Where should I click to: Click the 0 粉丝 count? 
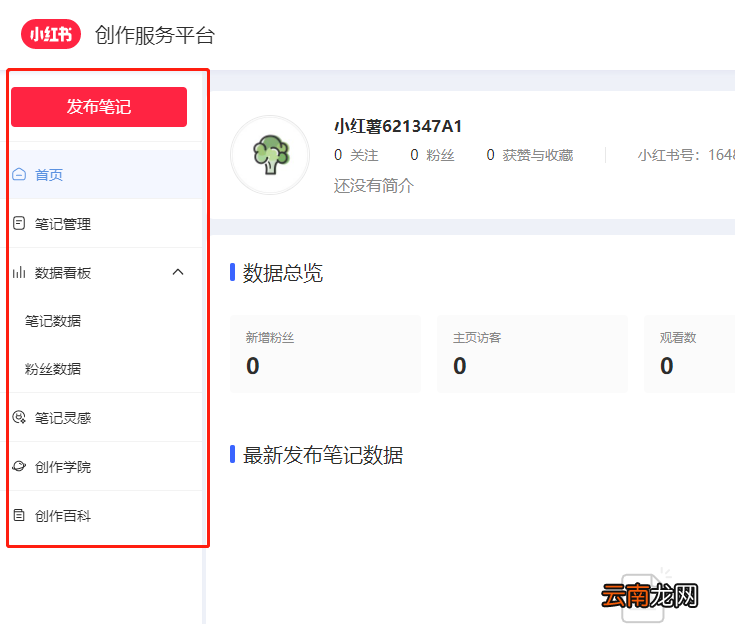point(432,155)
